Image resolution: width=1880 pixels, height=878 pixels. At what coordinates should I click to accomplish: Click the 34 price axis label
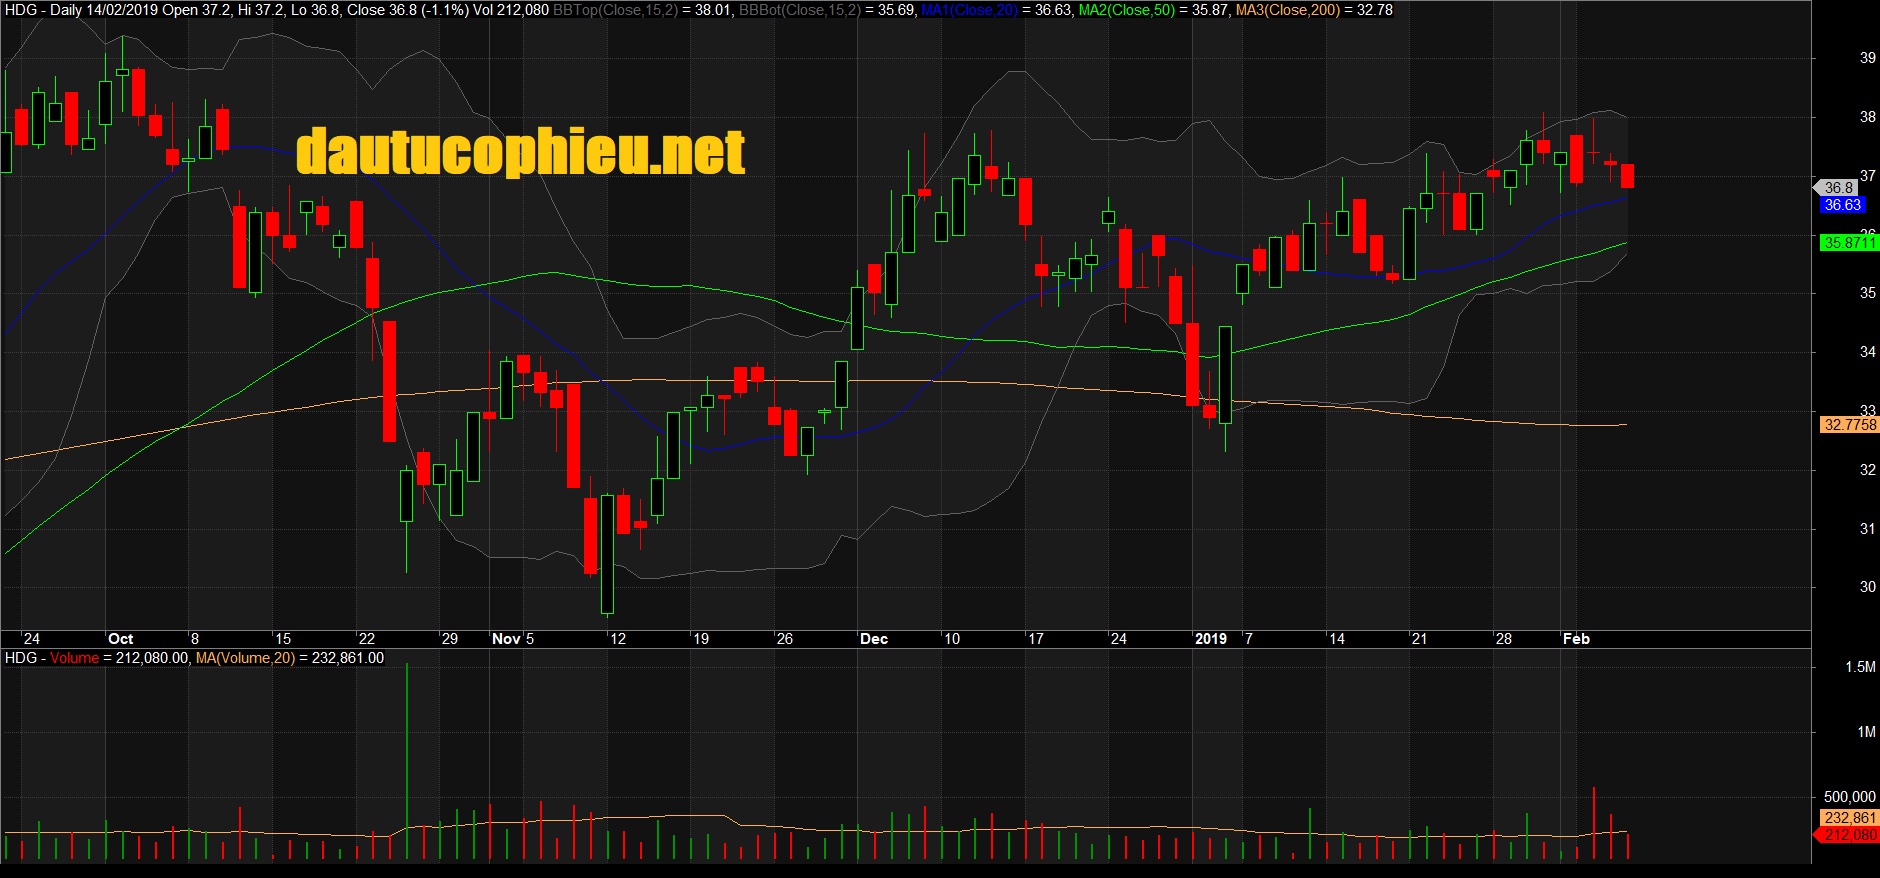(x=1867, y=352)
